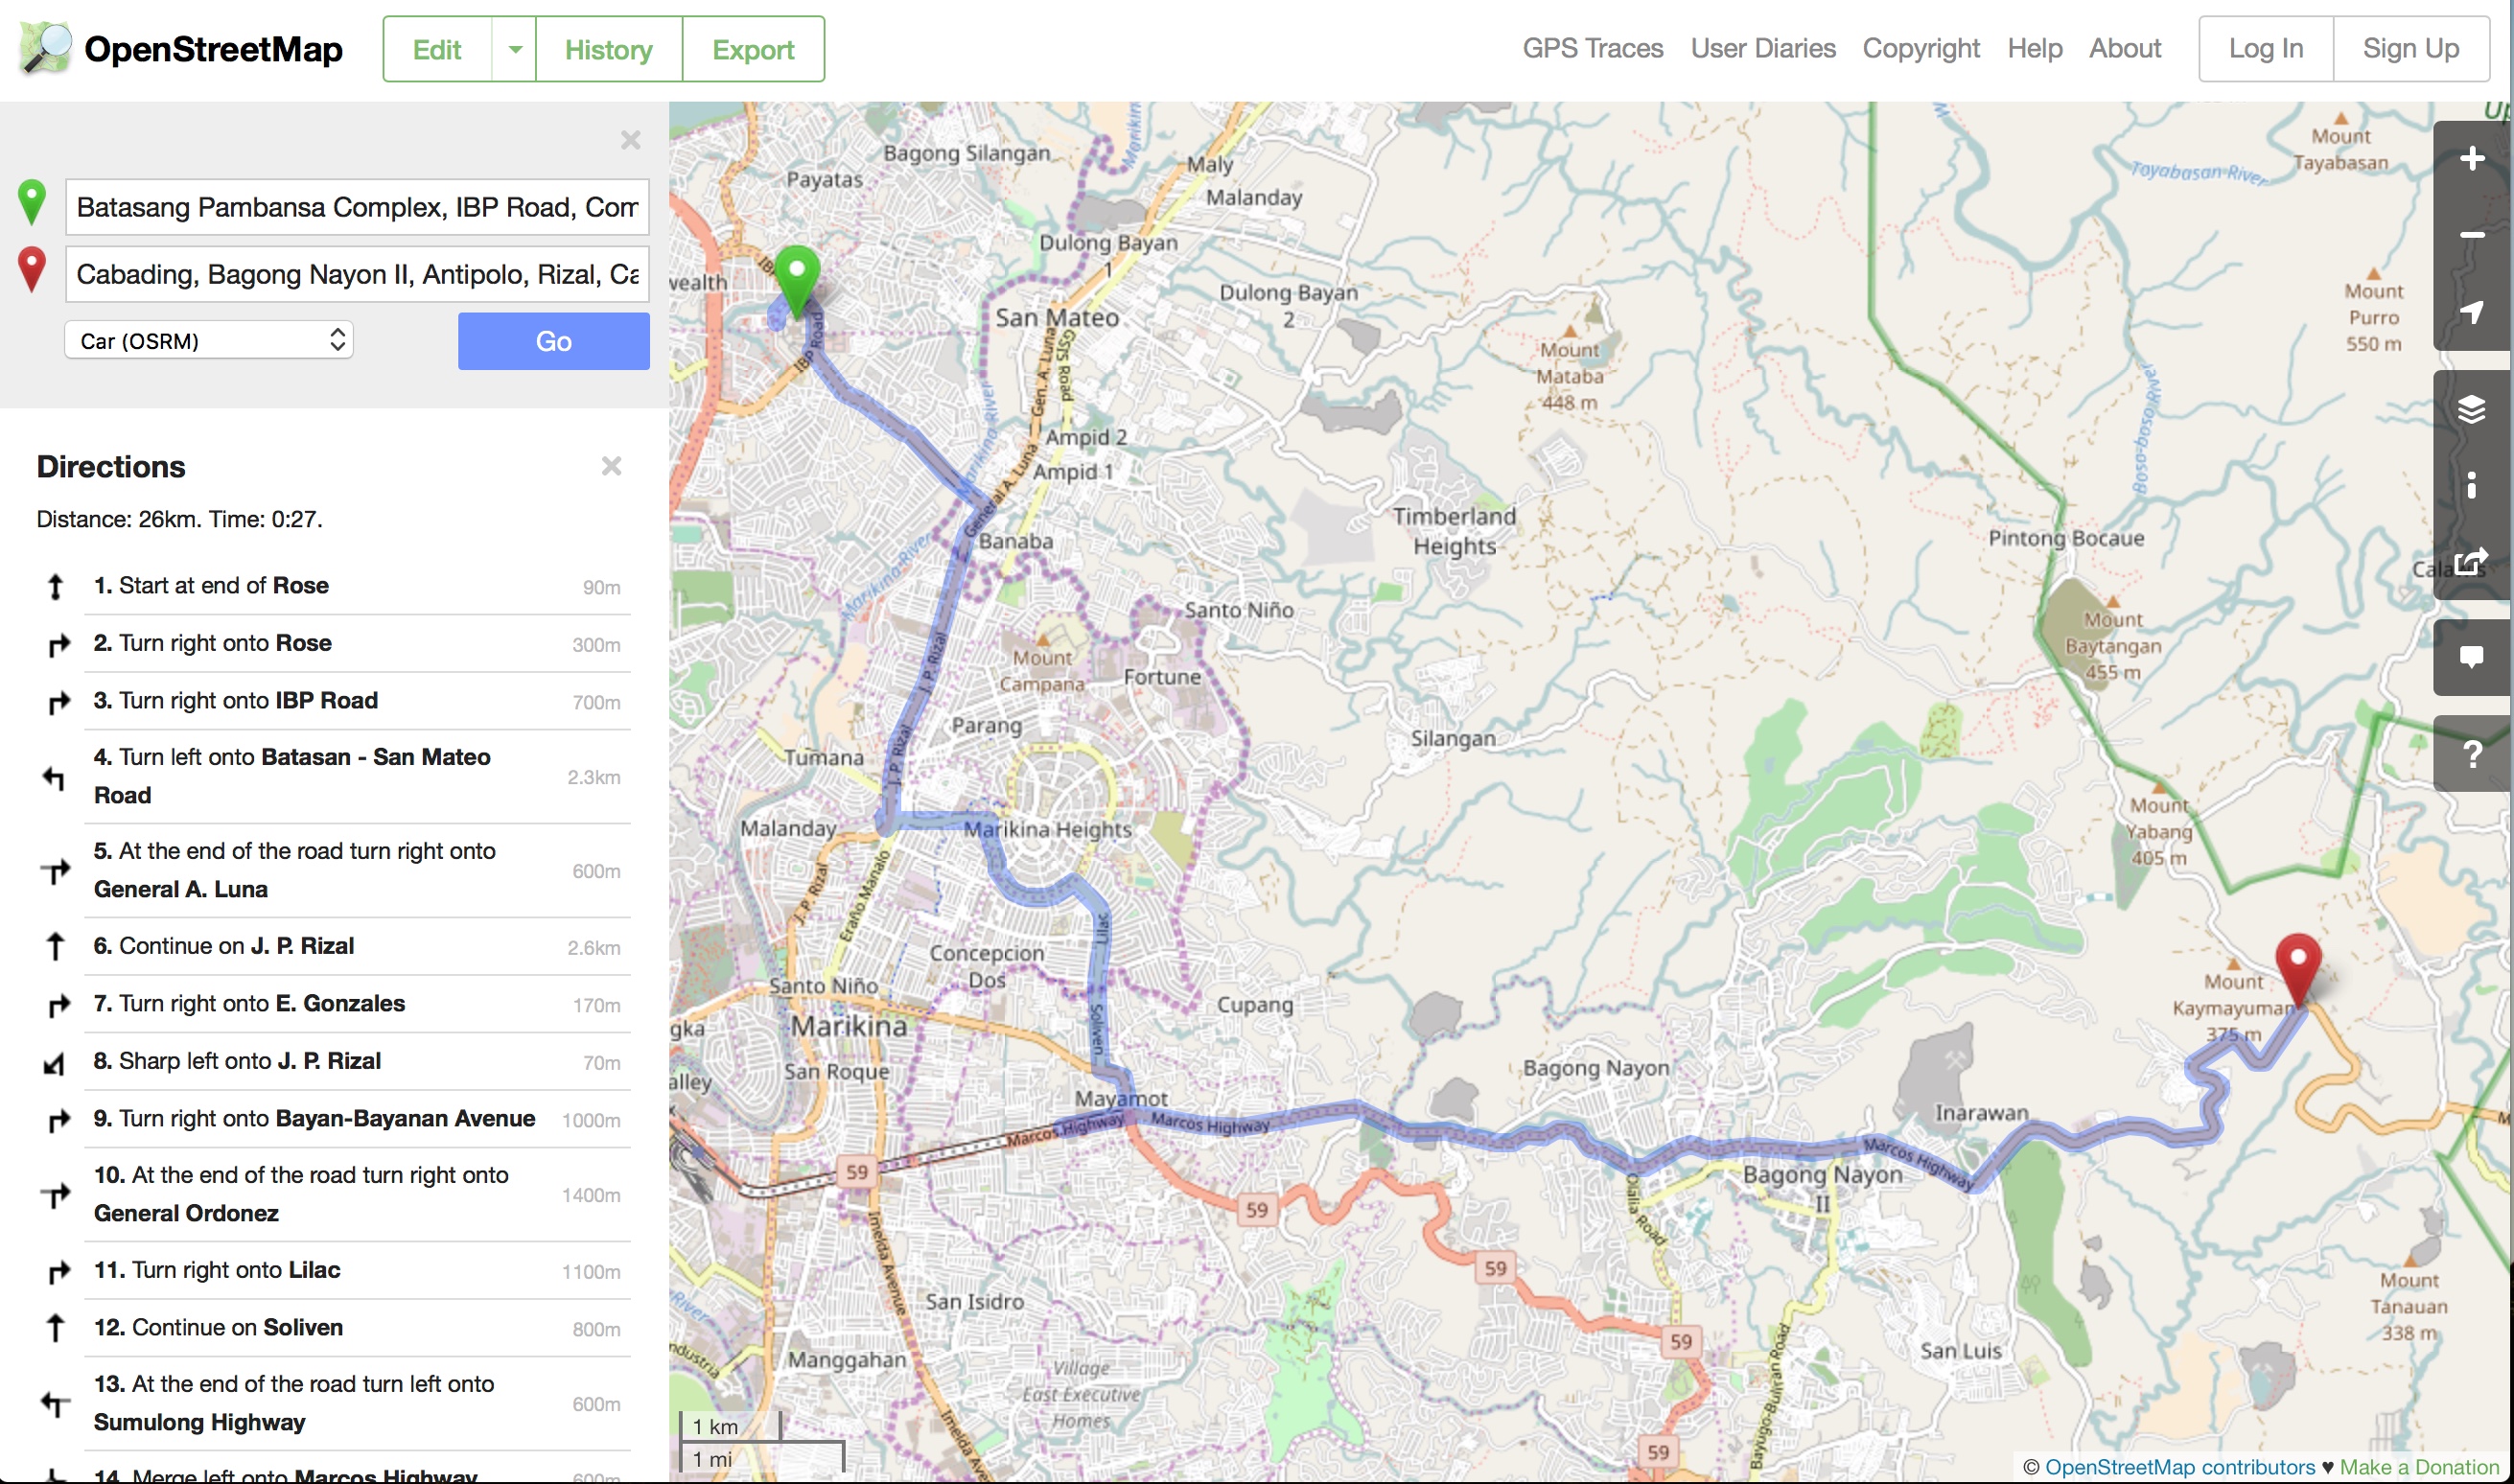Click the Go button to route
Screen dimensions: 2514x1484
click(553, 340)
